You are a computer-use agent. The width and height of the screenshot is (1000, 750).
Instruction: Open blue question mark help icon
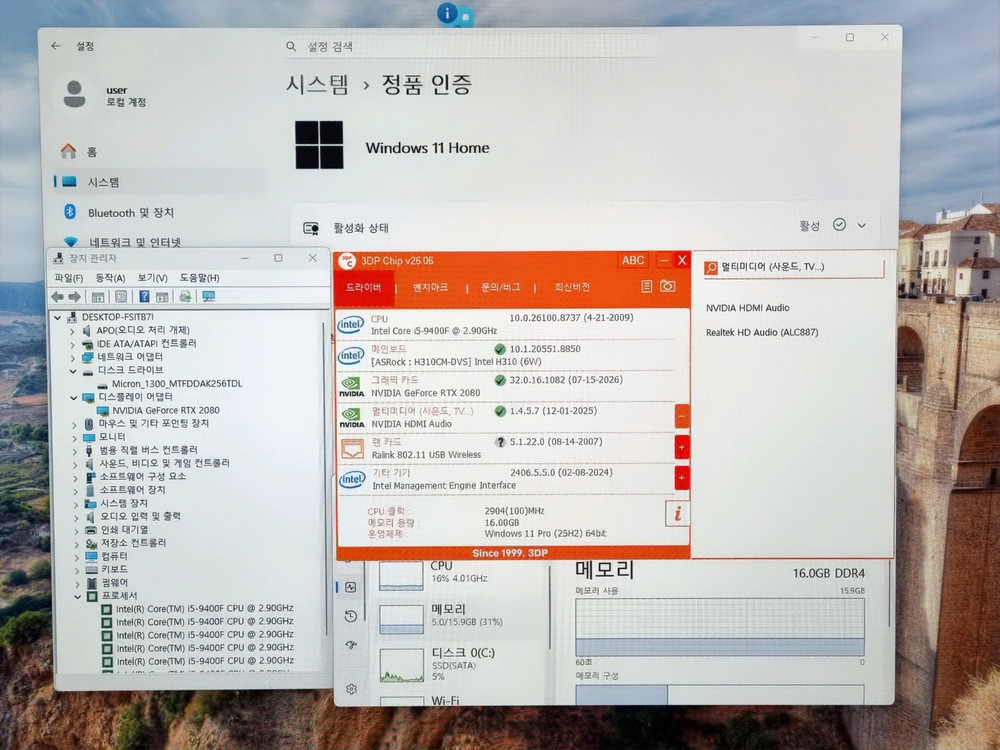[x=144, y=297]
